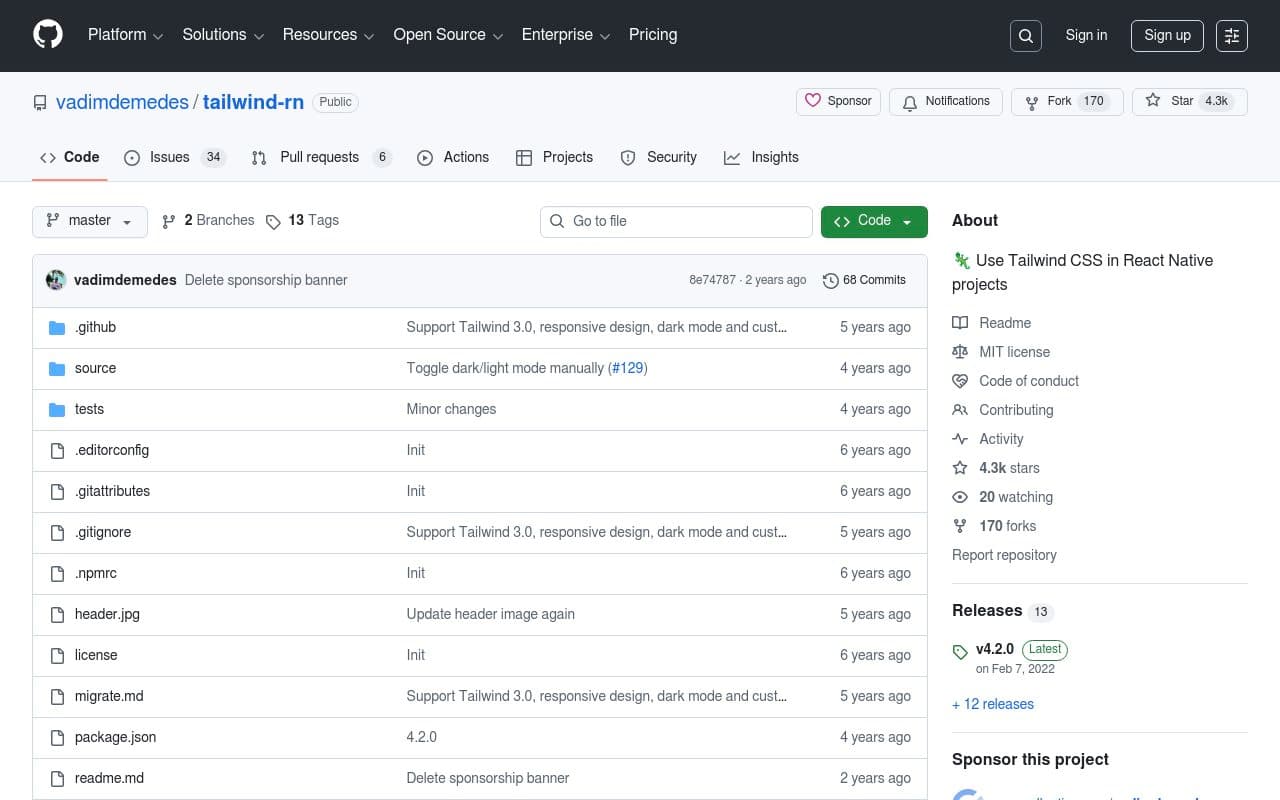Click the Sign up button
This screenshot has width=1280, height=800.
pos(1167,36)
